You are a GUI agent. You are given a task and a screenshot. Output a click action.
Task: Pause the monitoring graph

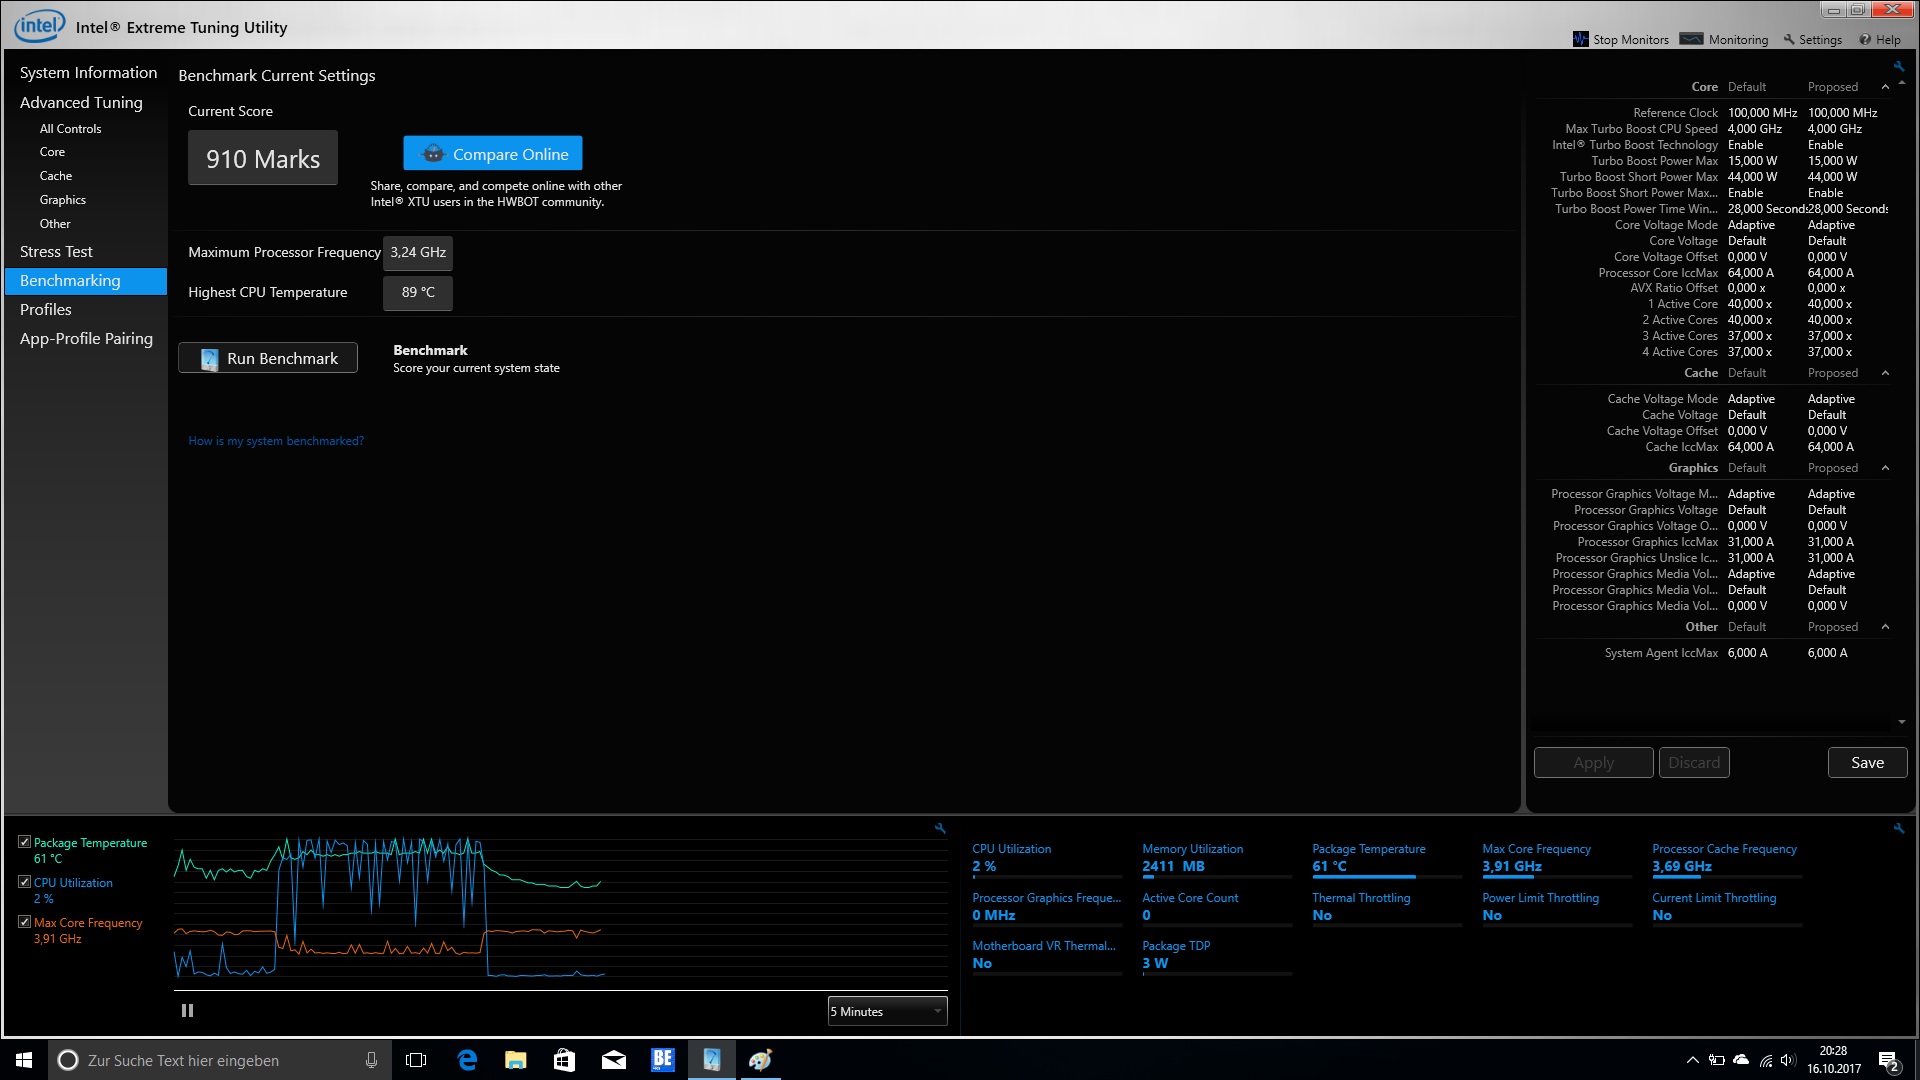187,1011
